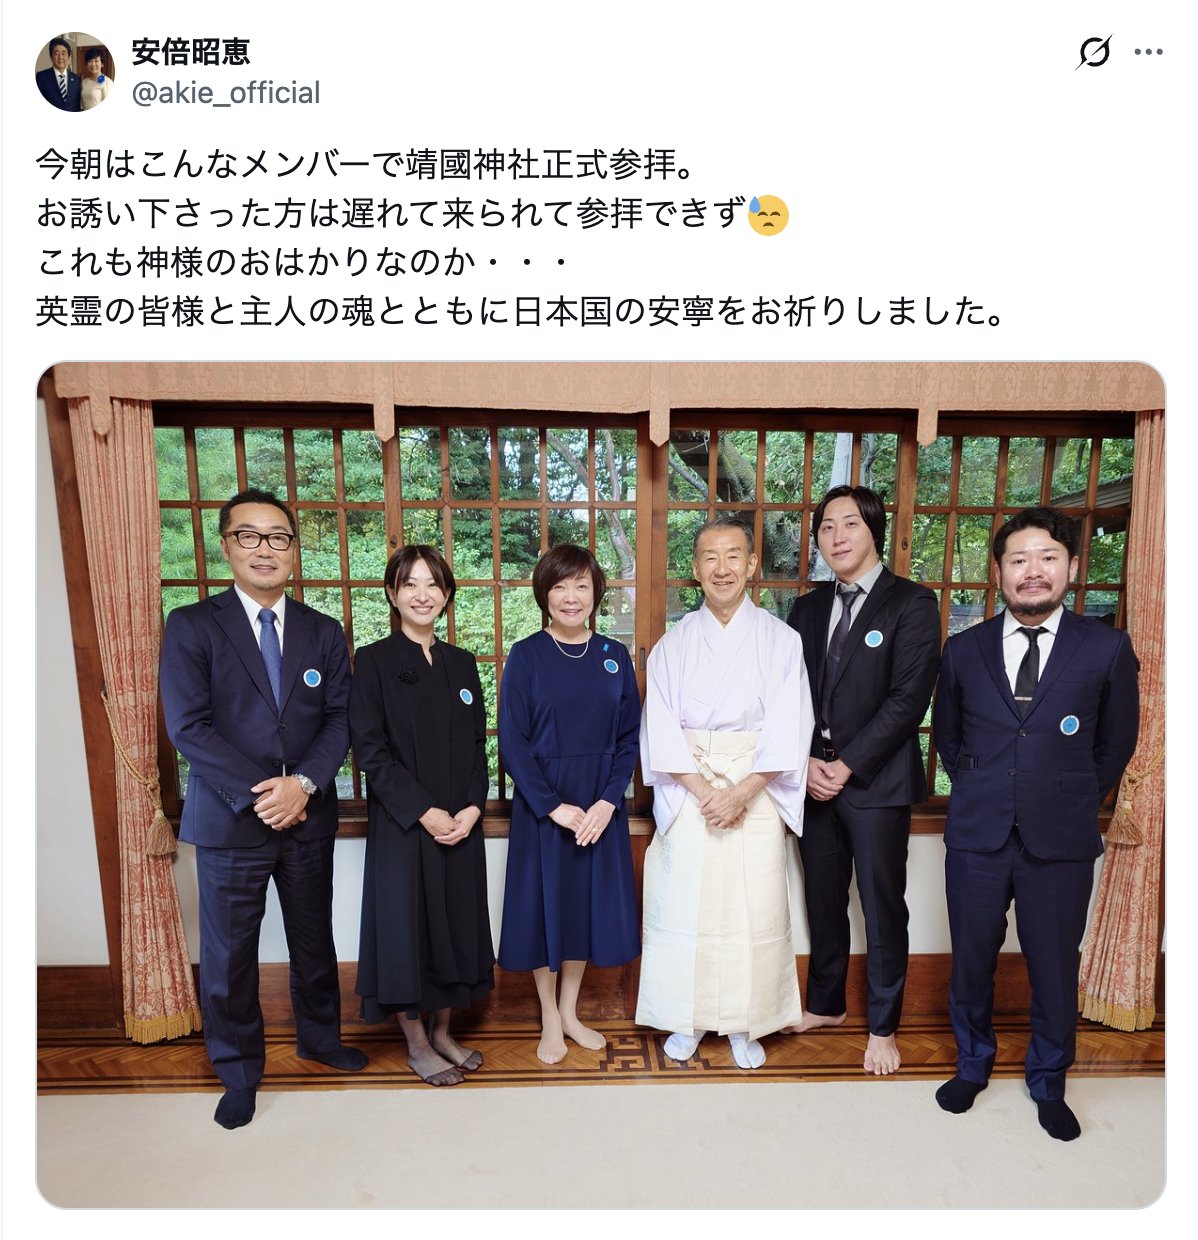Open the three-dot more options menu
The image size is (1198, 1240).
pos(1148,52)
